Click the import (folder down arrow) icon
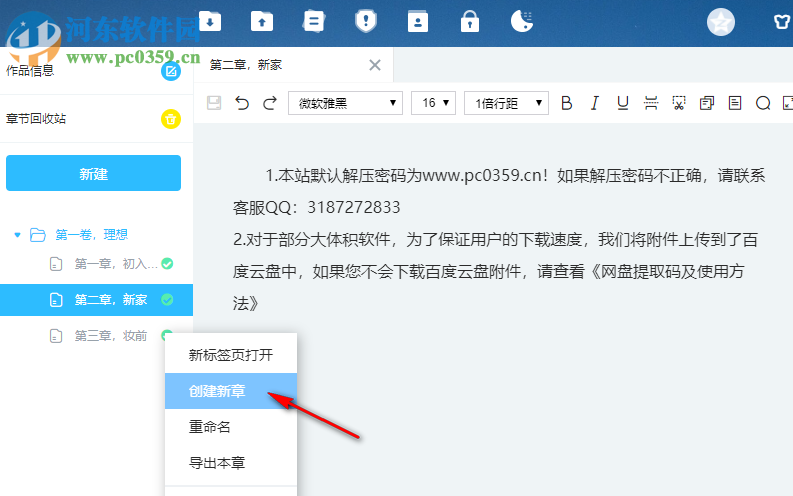Image resolution: width=793 pixels, height=496 pixels. (210, 22)
